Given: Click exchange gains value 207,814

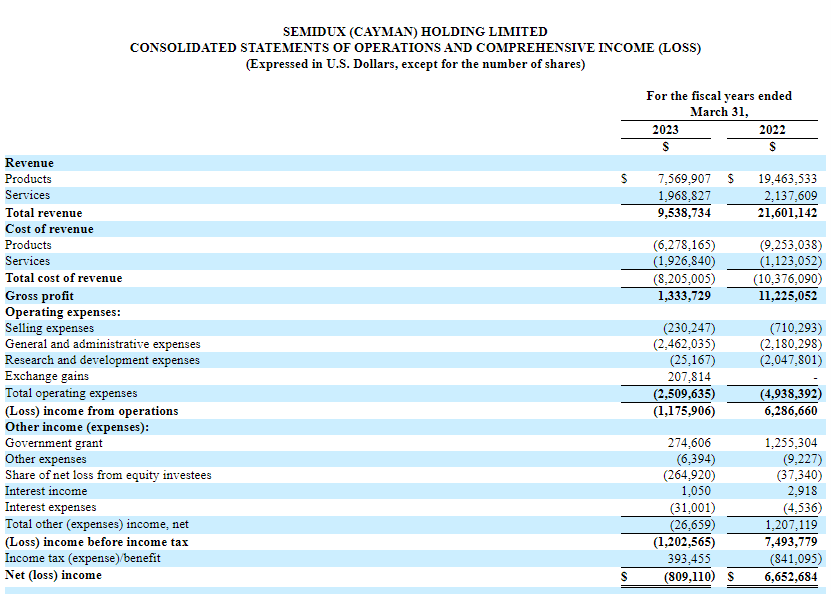Looking at the screenshot, I should (689, 377).
